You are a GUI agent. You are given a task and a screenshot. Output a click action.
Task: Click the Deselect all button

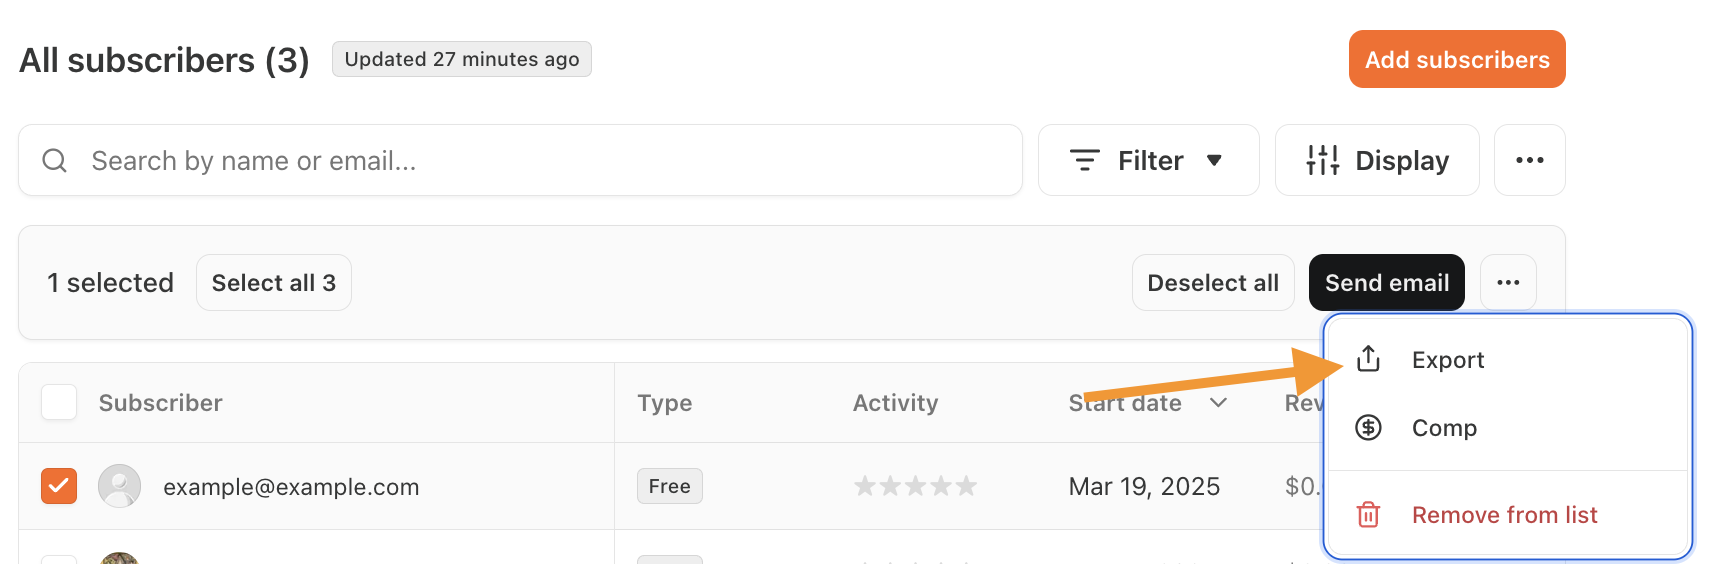point(1212,283)
